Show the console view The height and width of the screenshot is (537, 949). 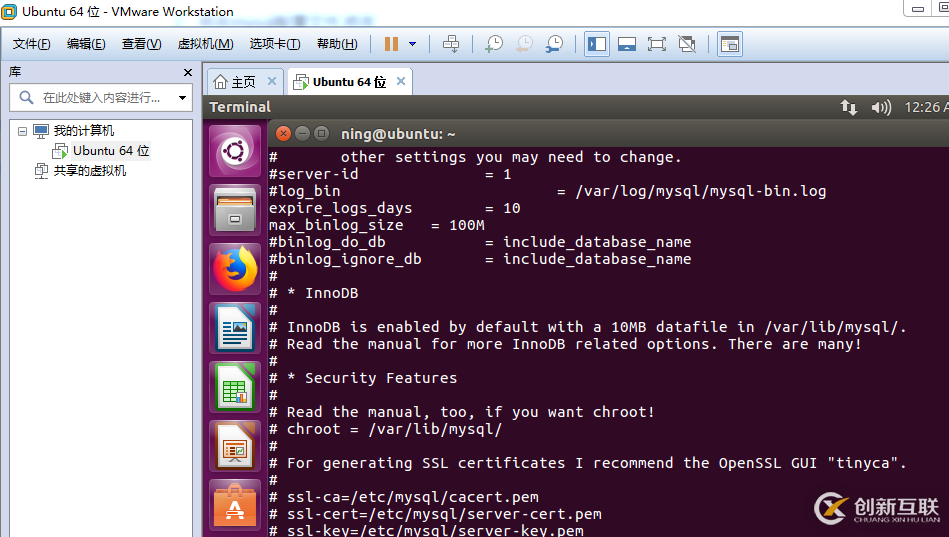[x=730, y=44]
